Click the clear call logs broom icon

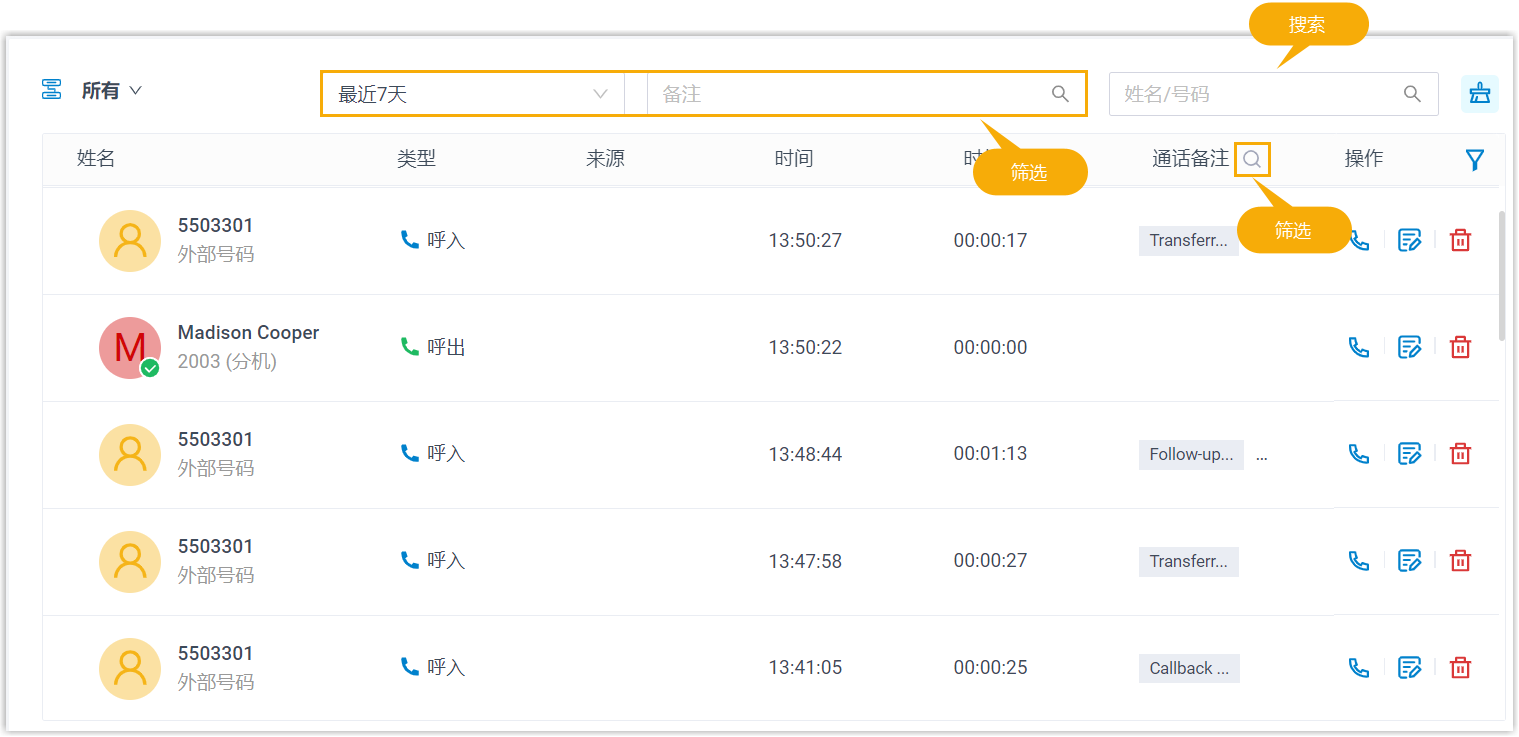(1479, 94)
